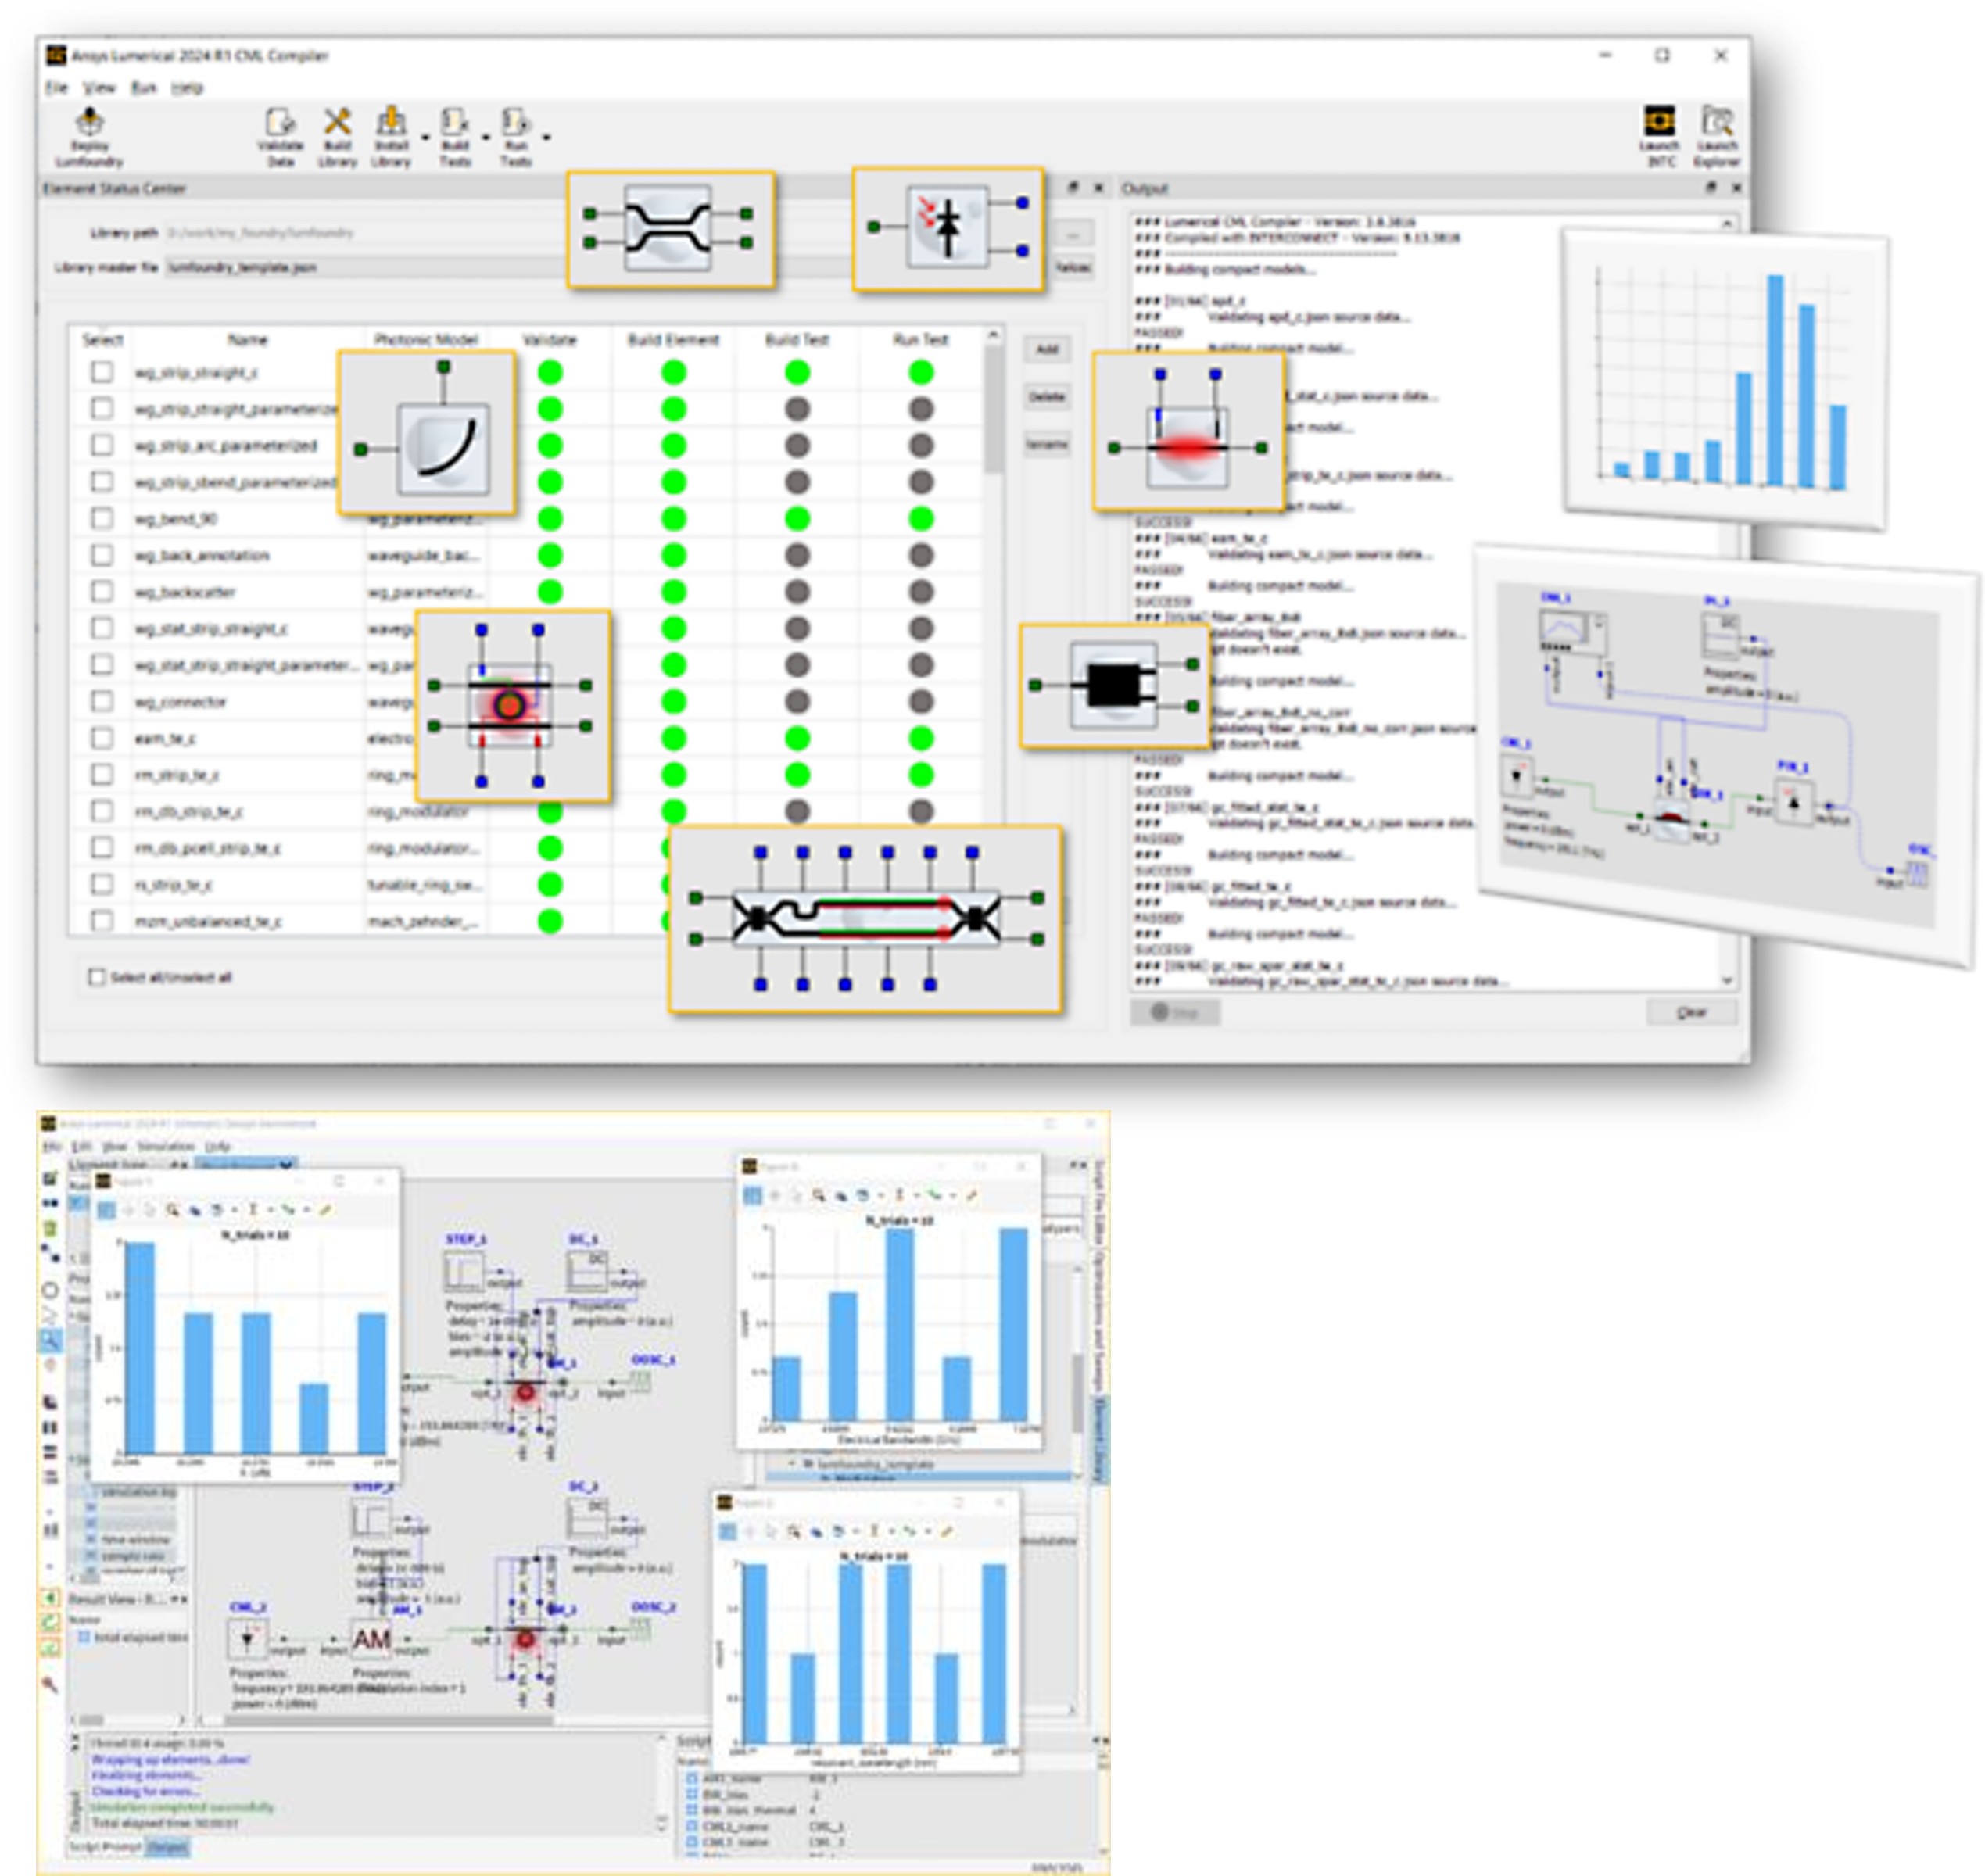Click the Validate column header
Viewport: 1985px width, 1876px height.
pos(549,340)
